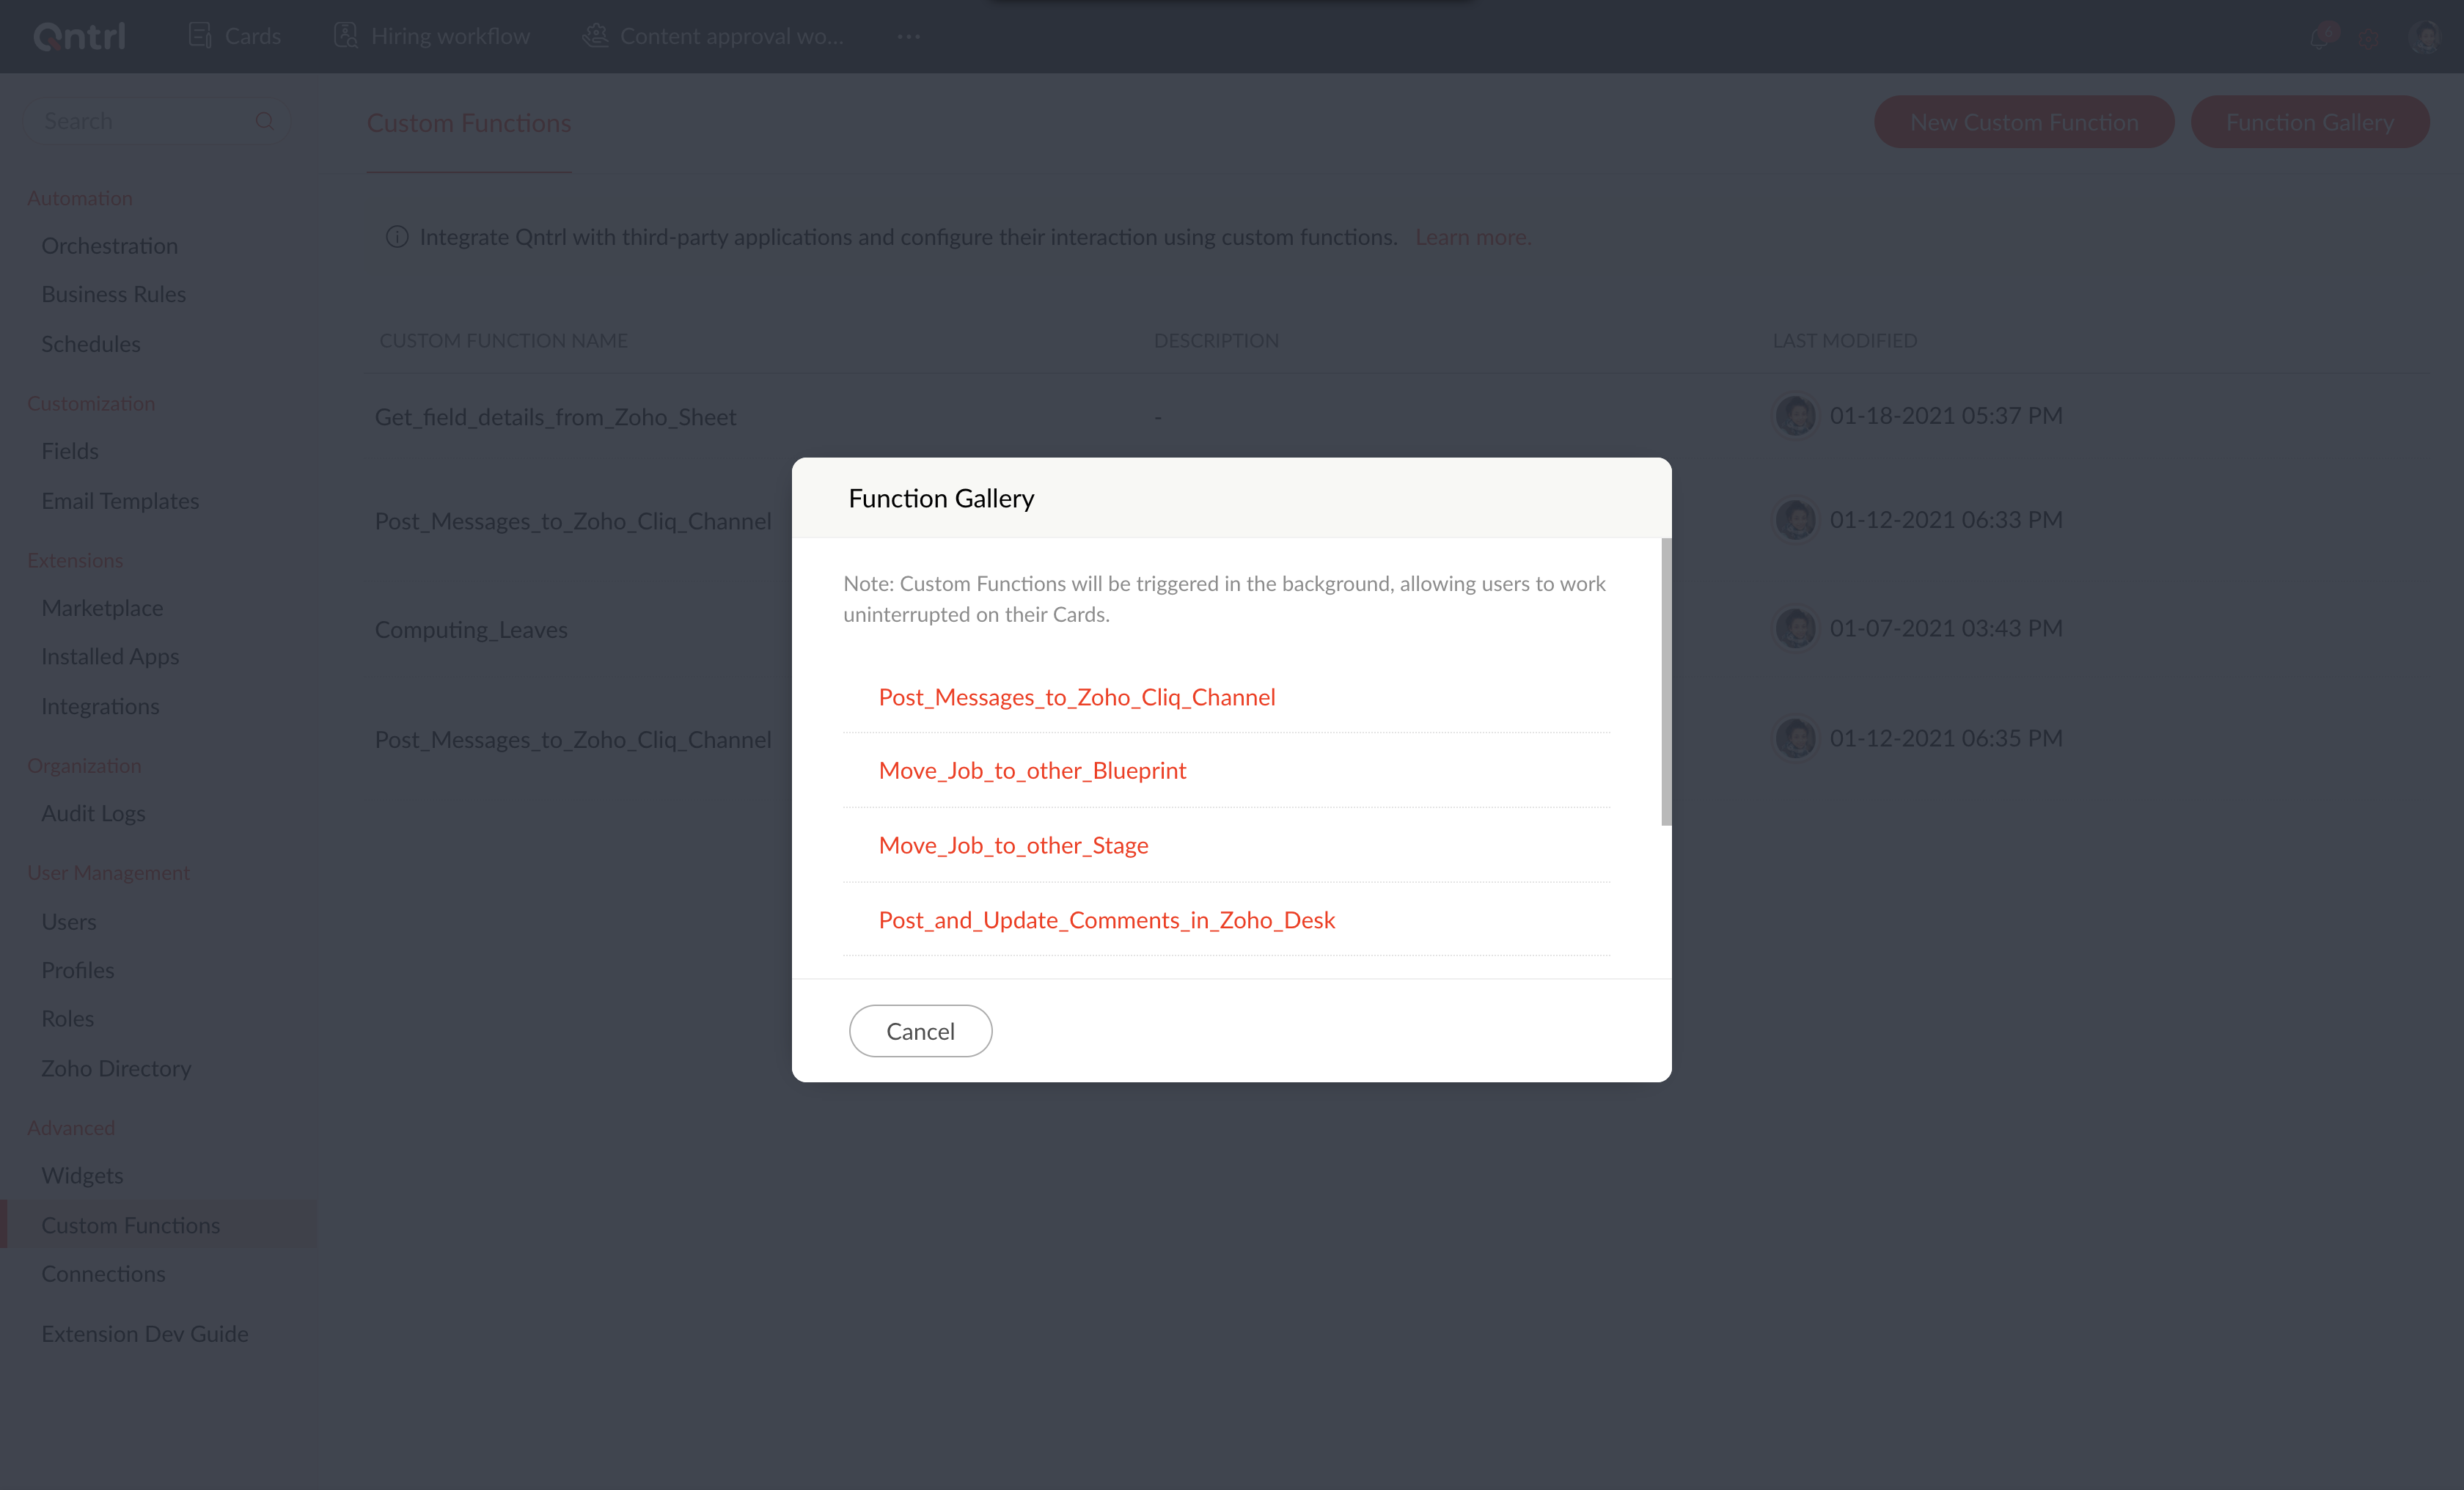
Task: Open Post_and_Update_Comments_in_Zoho_Desk function
Action: (1106, 919)
